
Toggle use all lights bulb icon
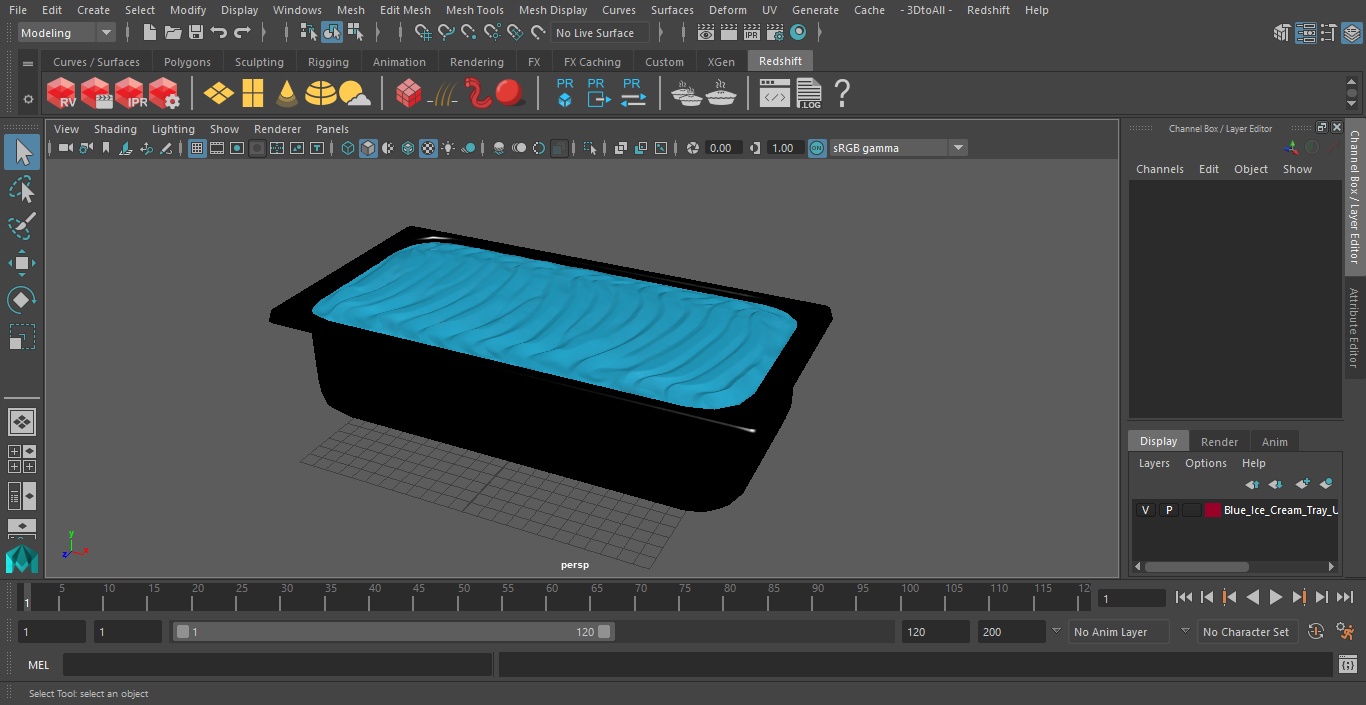pos(448,148)
